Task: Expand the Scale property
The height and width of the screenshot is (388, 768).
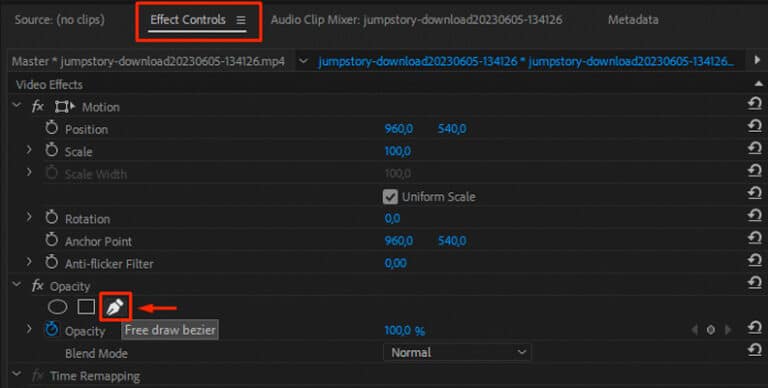Action: click(29, 150)
